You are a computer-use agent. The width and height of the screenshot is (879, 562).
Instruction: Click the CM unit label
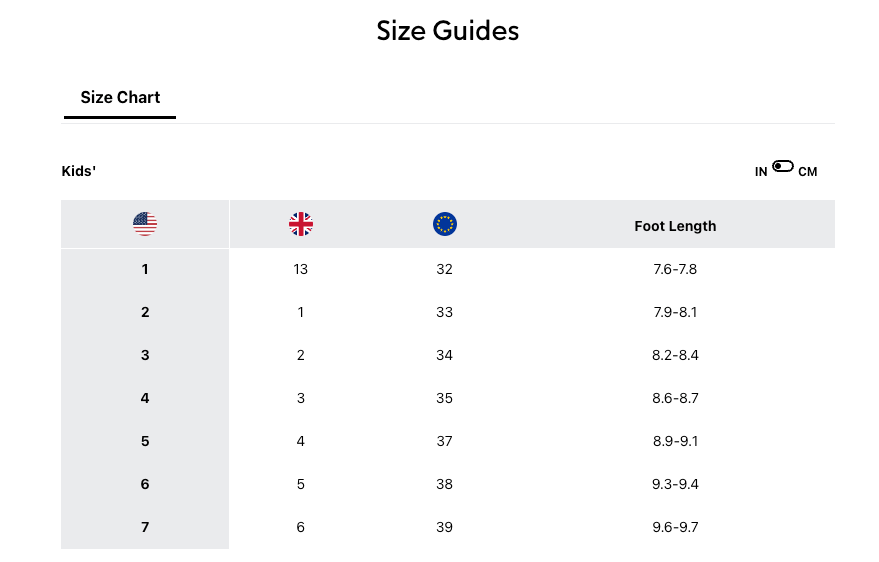click(x=808, y=172)
